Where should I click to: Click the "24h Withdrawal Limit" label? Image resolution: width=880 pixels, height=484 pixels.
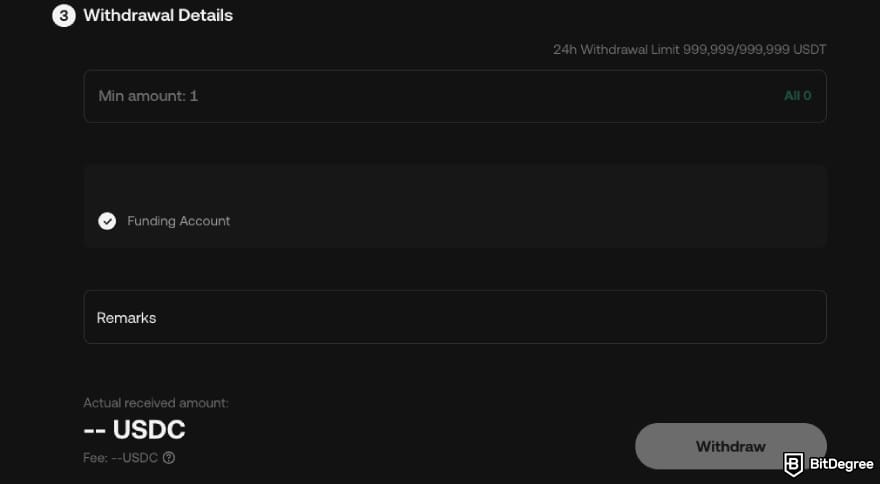[616, 49]
